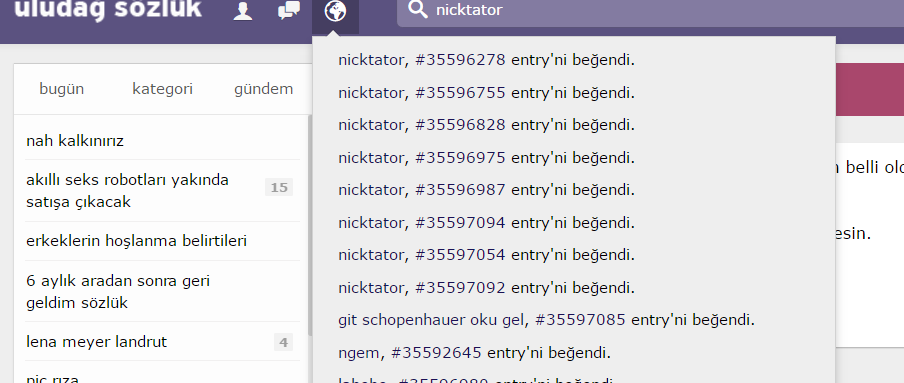Open the lena meyer landrut topic
Image resolution: width=904 pixels, height=383 pixels.
tap(96, 342)
